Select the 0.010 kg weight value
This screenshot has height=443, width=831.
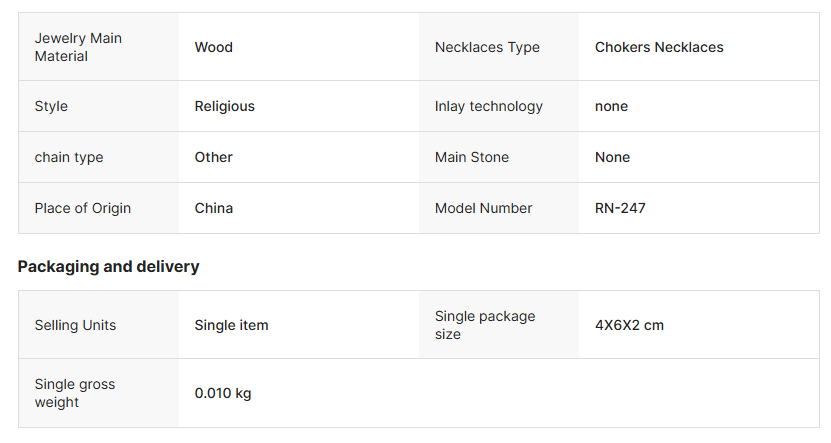tap(223, 393)
